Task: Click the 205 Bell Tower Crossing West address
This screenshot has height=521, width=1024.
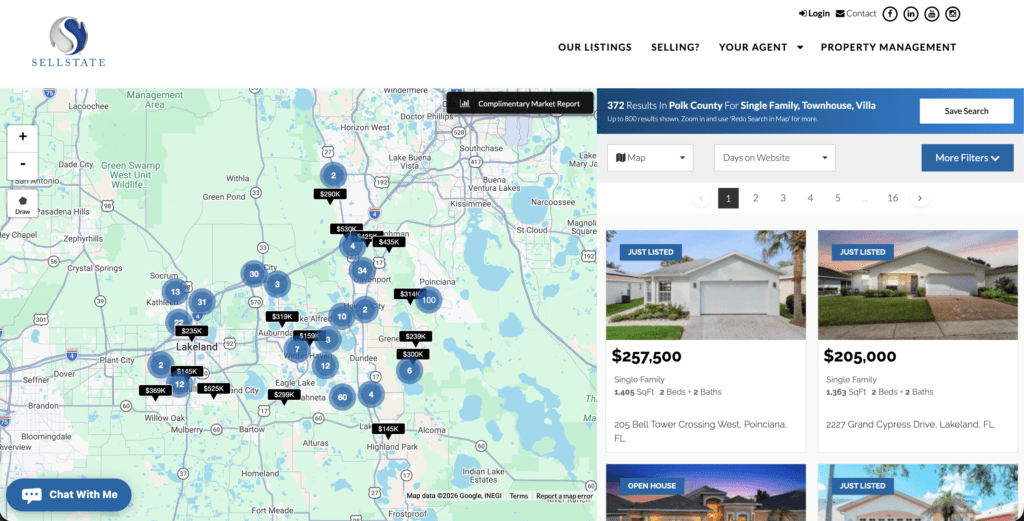Action: pyautogui.click(x=700, y=432)
